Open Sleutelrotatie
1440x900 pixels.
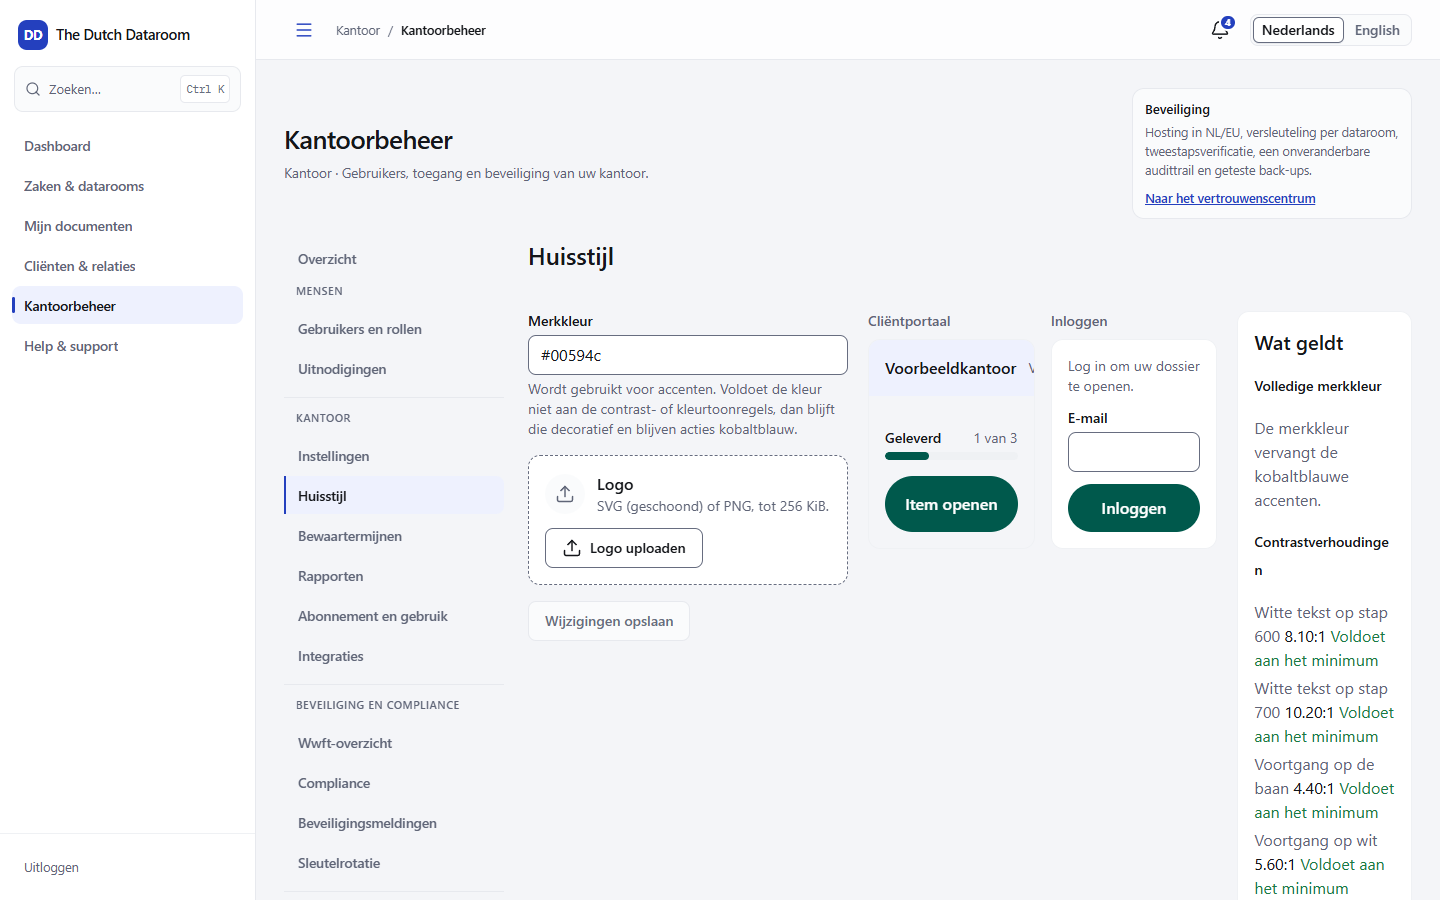(x=394, y=863)
